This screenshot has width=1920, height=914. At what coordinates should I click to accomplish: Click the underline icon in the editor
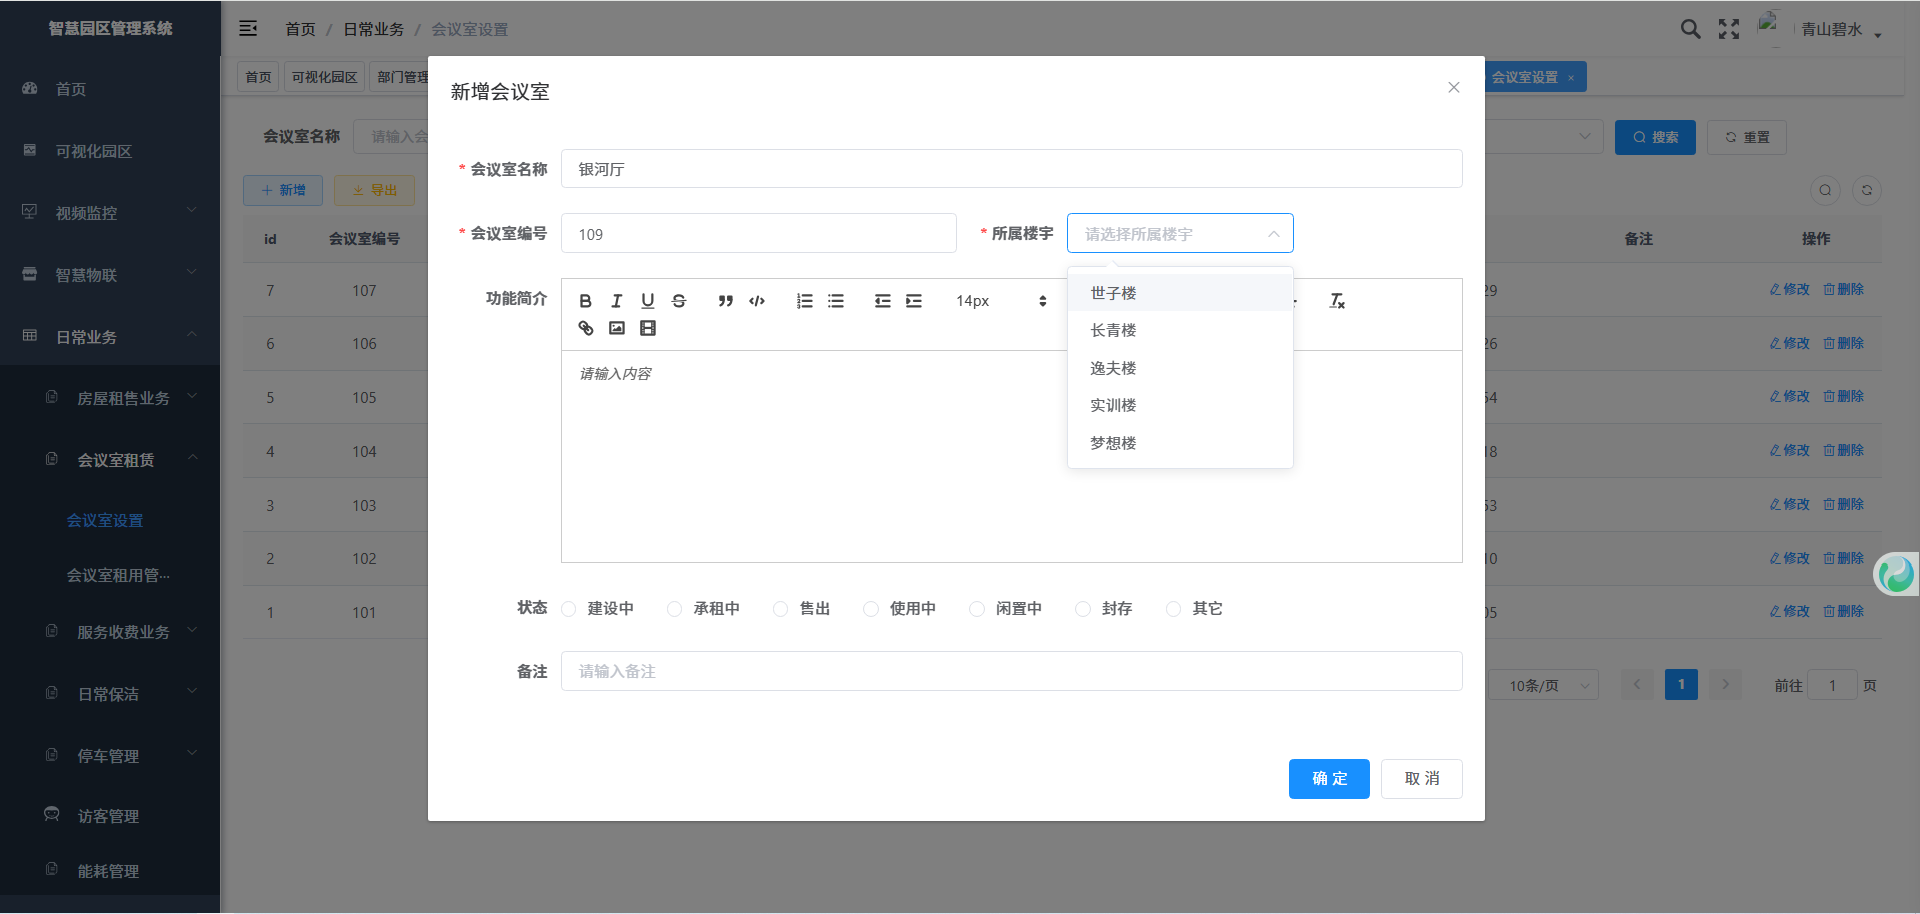pos(648,301)
